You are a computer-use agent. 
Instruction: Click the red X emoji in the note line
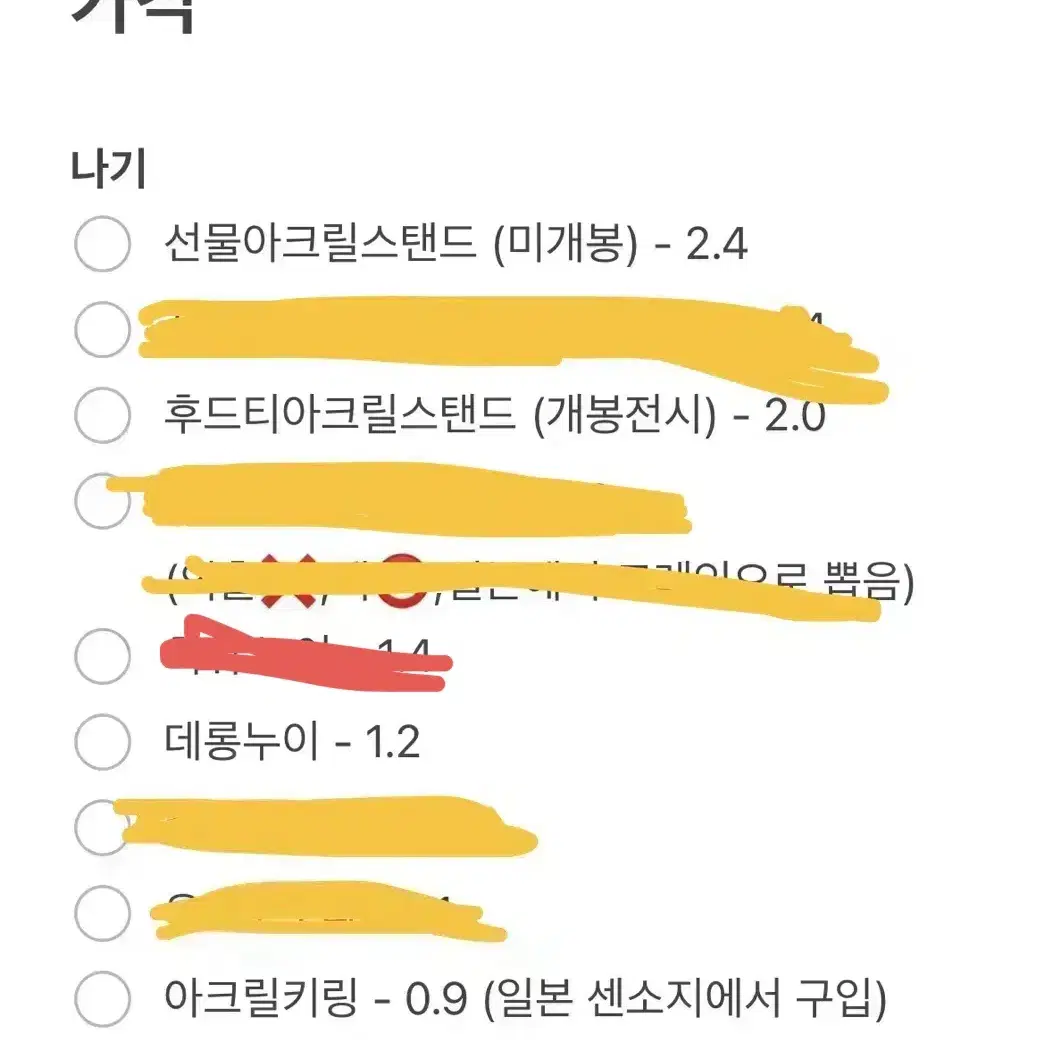288,582
